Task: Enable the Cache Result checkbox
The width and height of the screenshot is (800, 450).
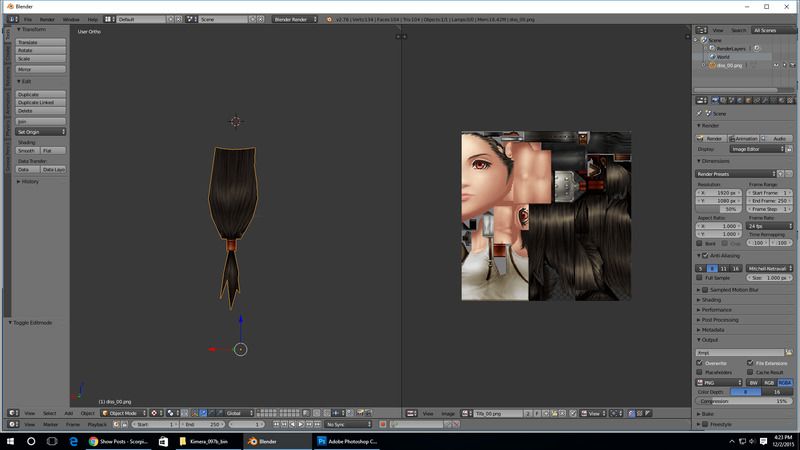Action: click(x=750, y=372)
